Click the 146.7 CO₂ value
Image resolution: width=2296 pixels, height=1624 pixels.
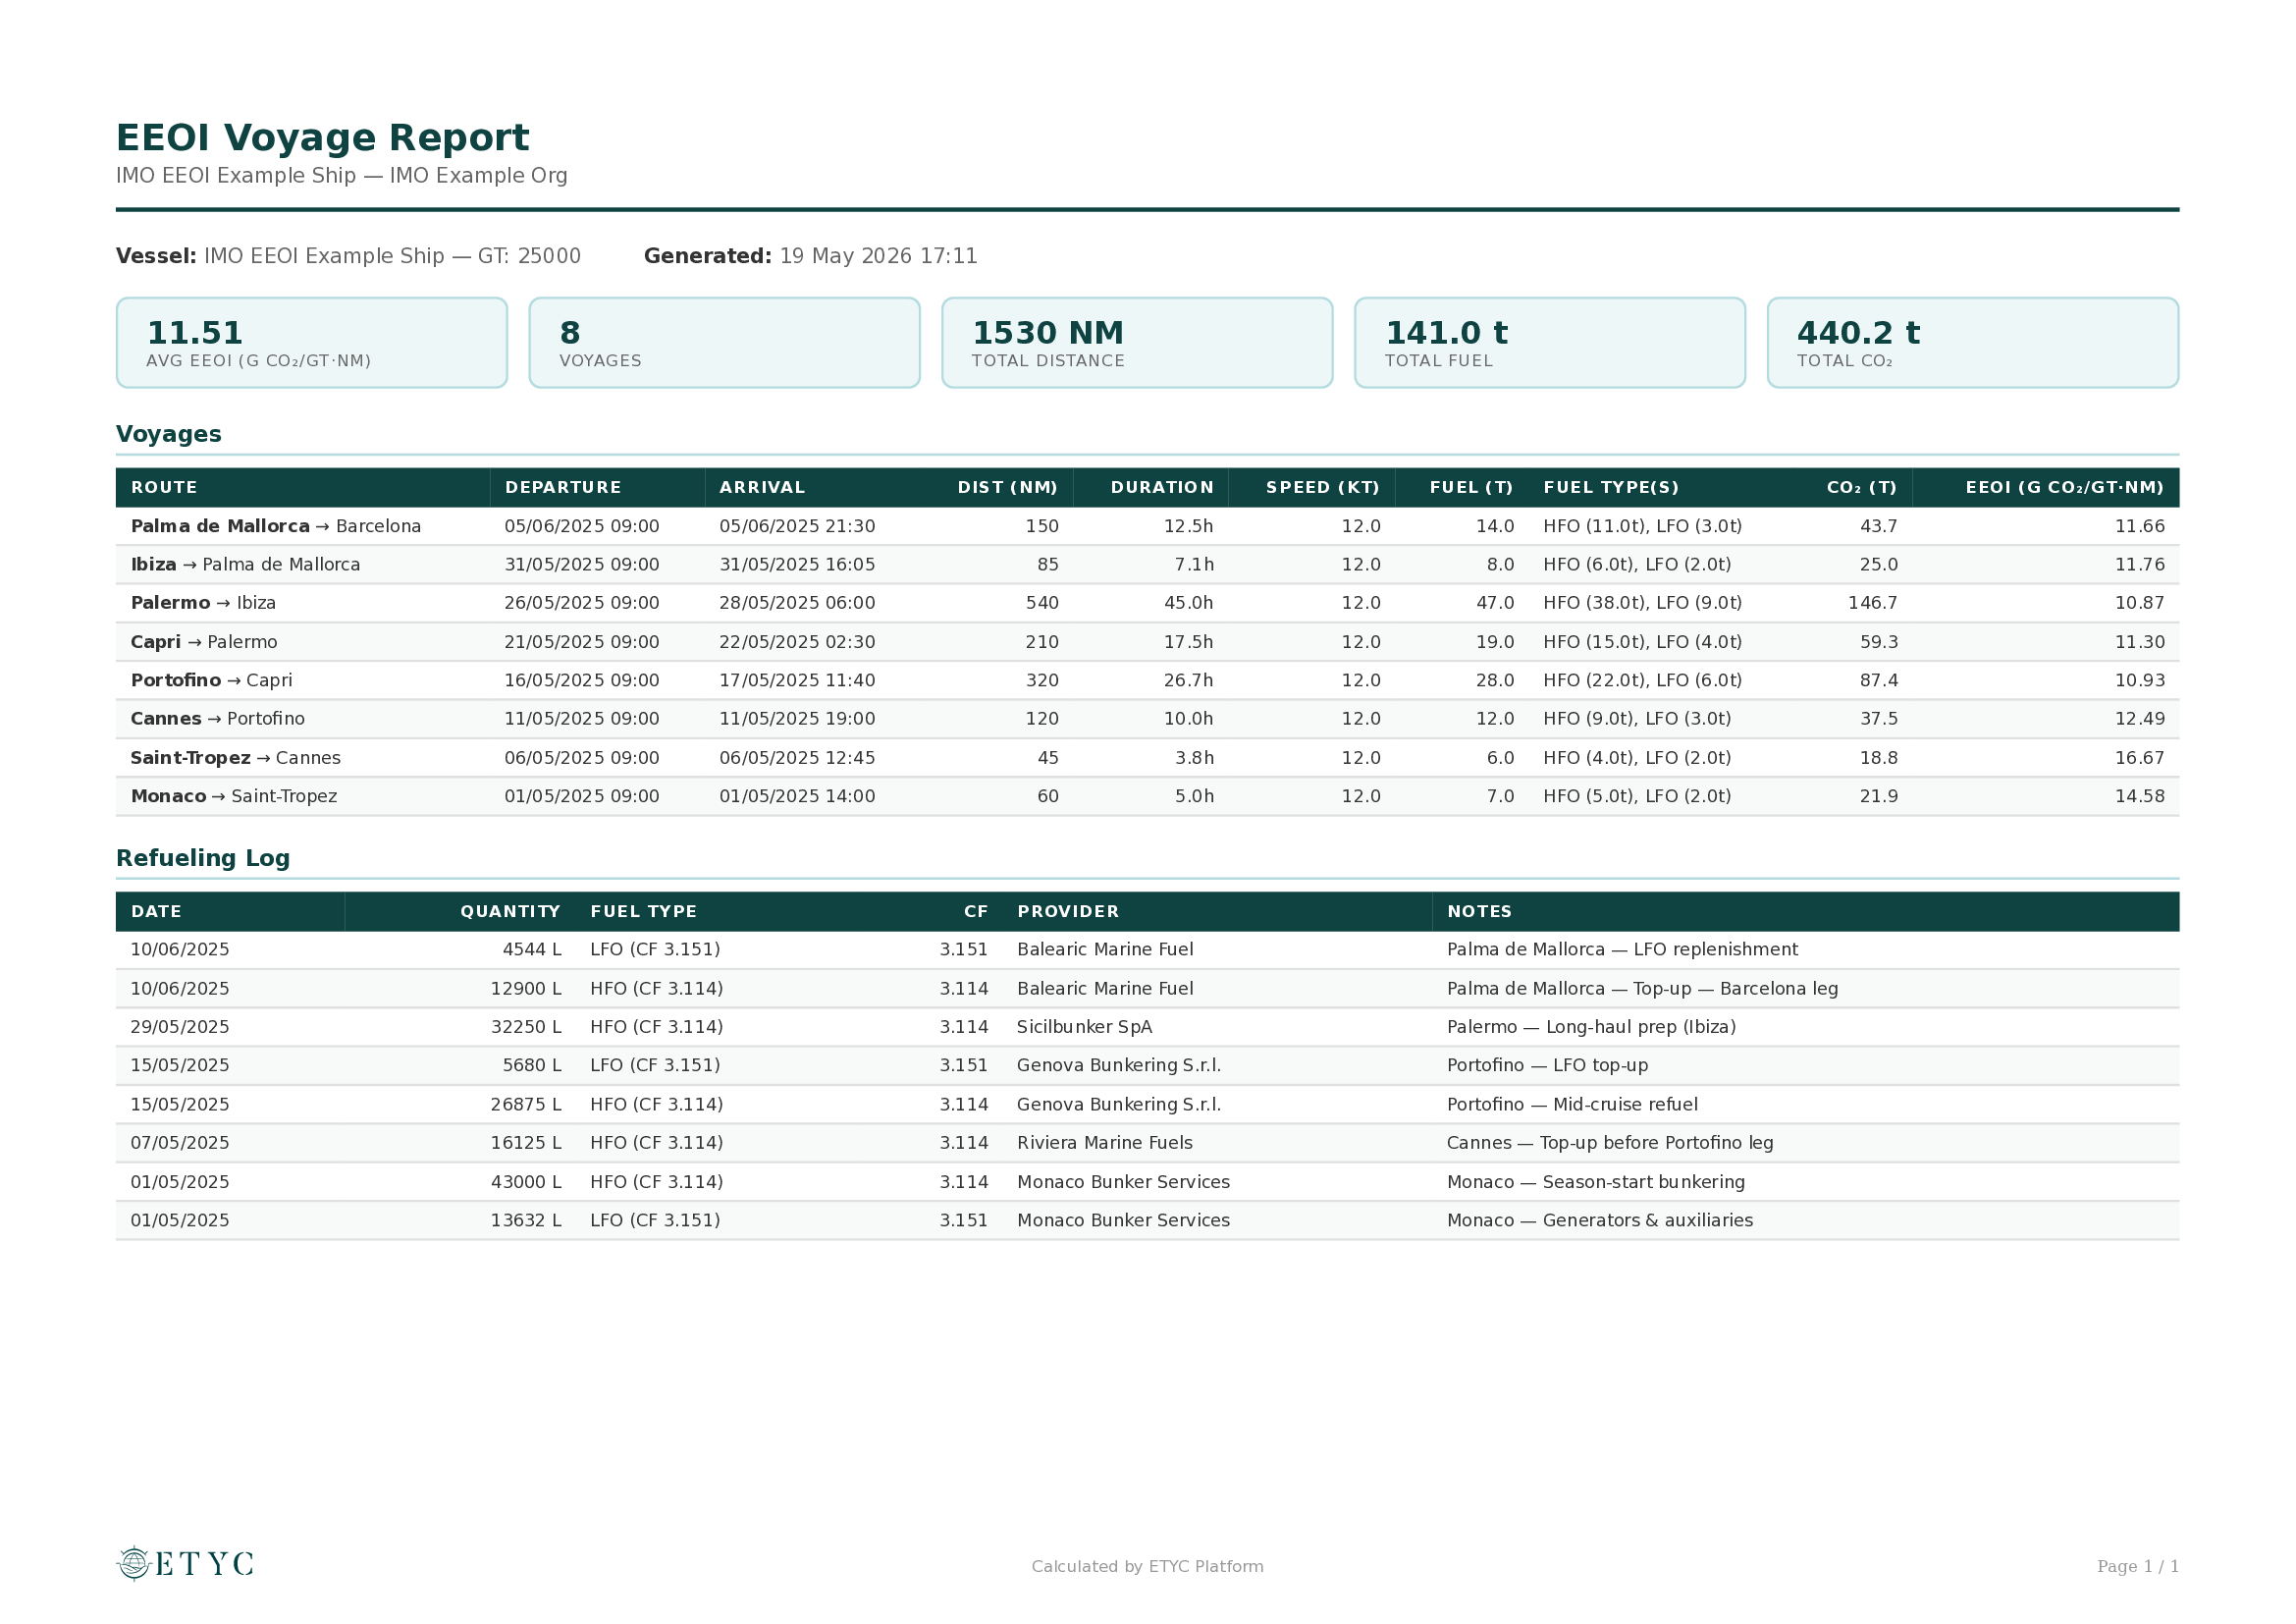pyautogui.click(x=1872, y=603)
